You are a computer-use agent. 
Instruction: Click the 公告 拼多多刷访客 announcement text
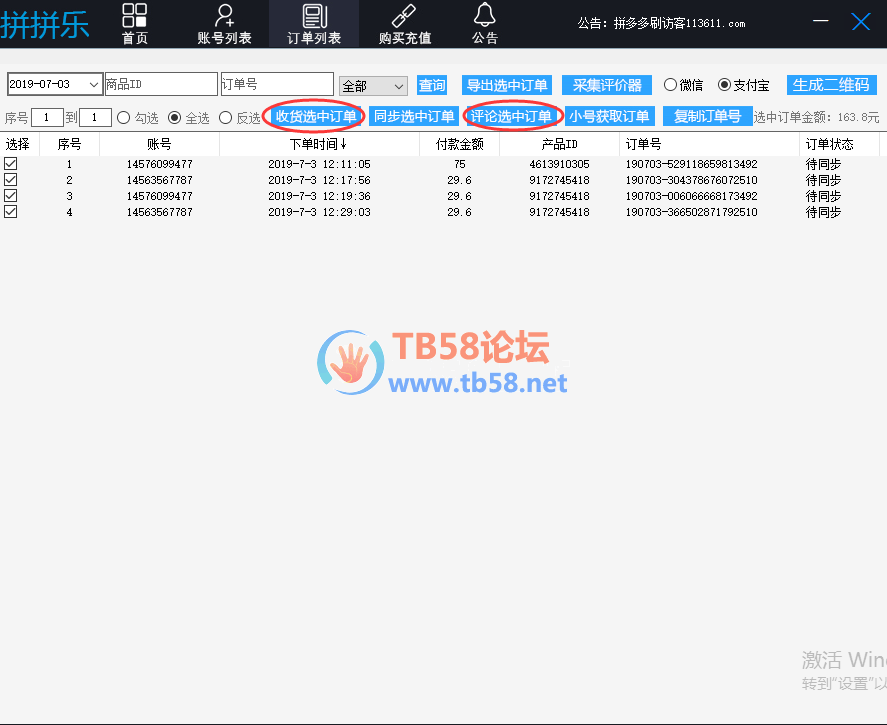click(661, 23)
